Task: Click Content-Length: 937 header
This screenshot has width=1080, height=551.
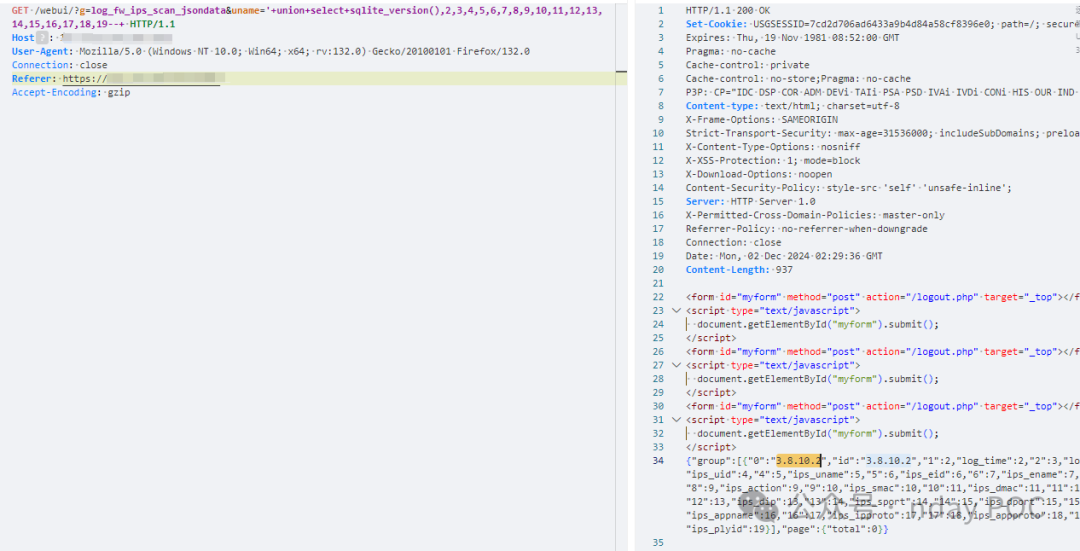Action: coord(739,269)
